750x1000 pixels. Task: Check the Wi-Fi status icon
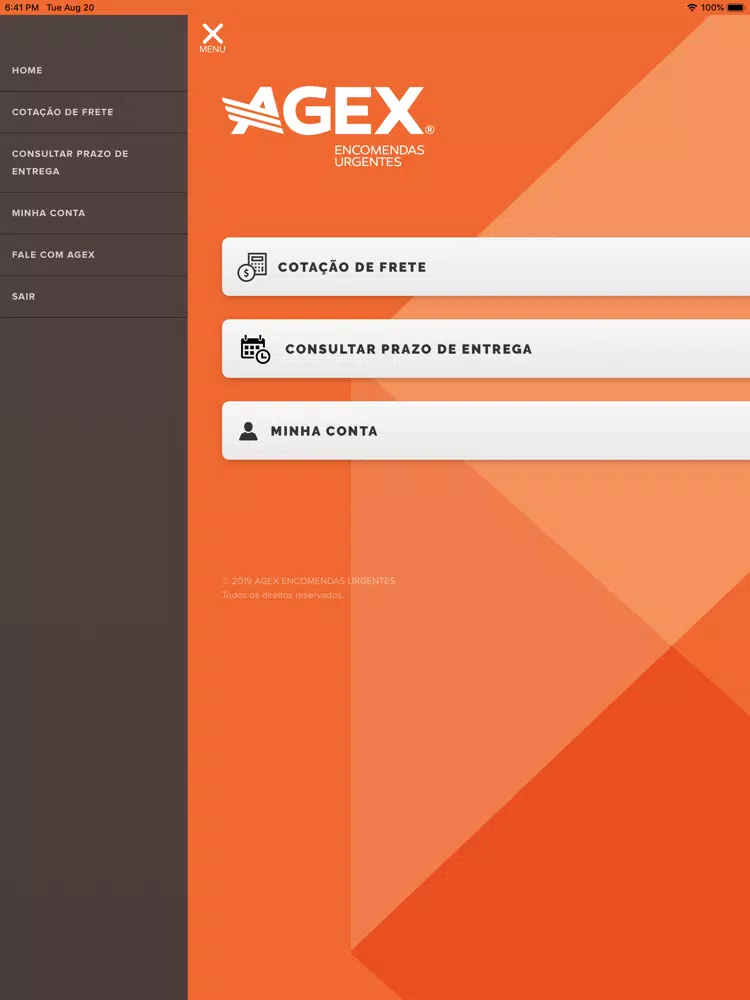pos(692,8)
